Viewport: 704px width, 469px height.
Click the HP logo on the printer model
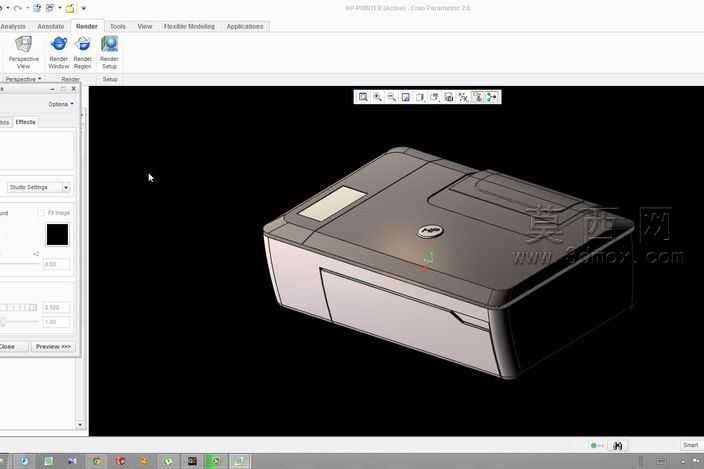pos(431,231)
